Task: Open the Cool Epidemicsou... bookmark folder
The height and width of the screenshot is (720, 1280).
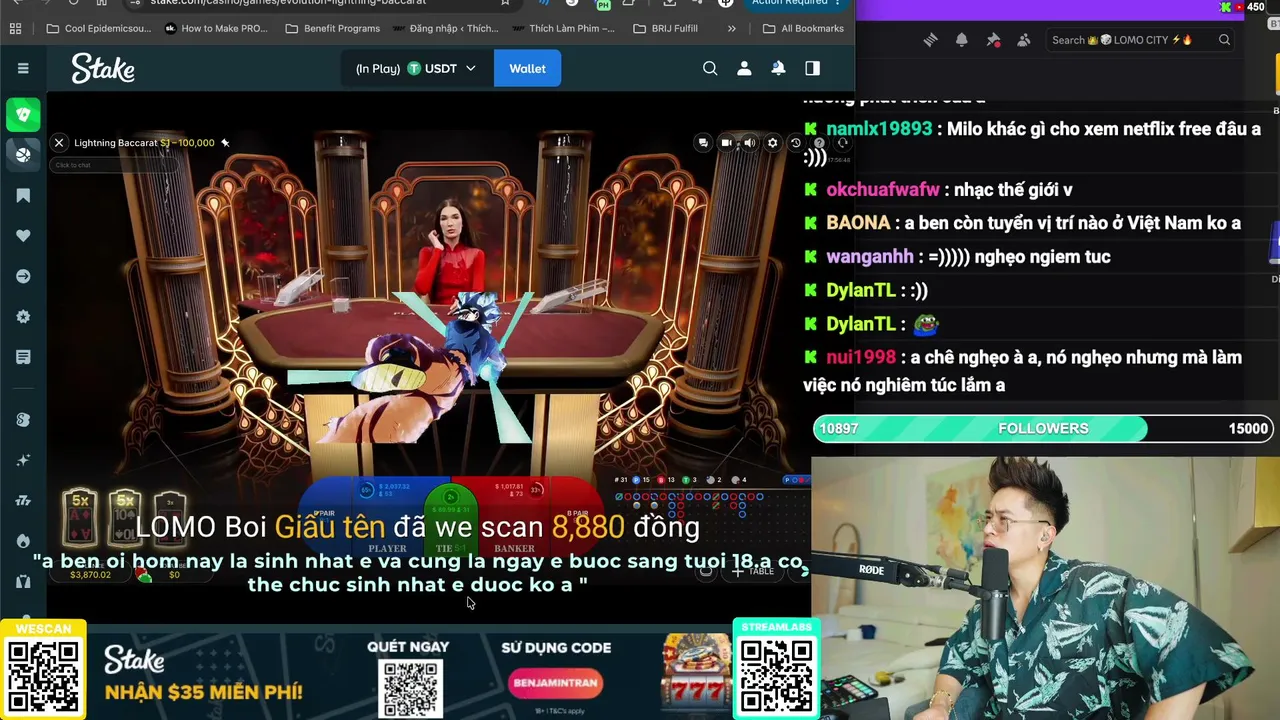Action: tap(99, 28)
